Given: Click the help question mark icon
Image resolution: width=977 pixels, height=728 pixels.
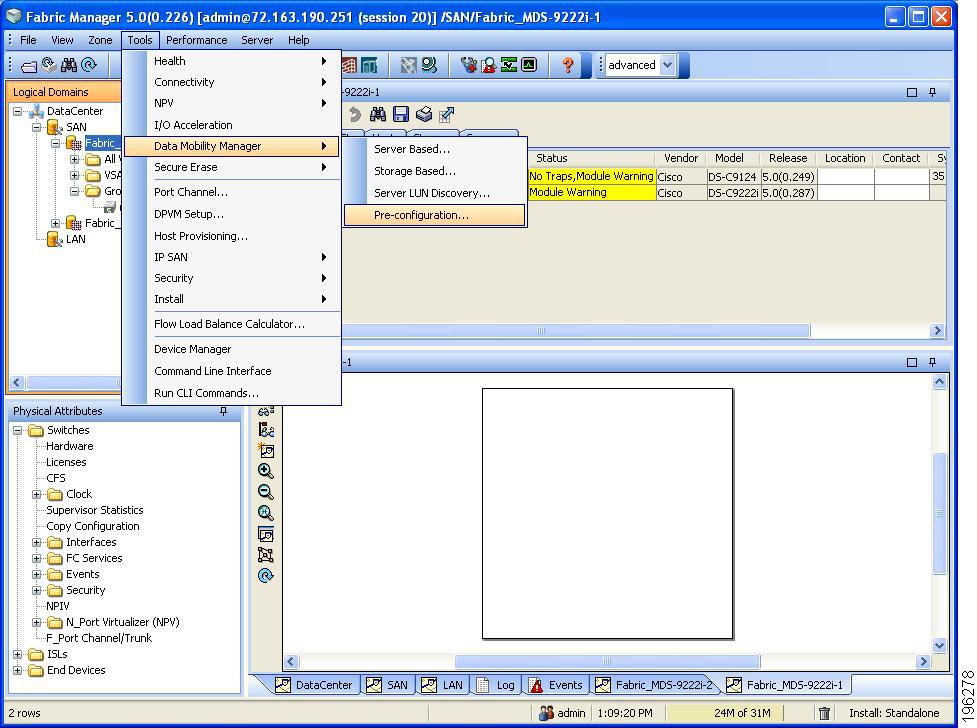Looking at the screenshot, I should click(568, 65).
